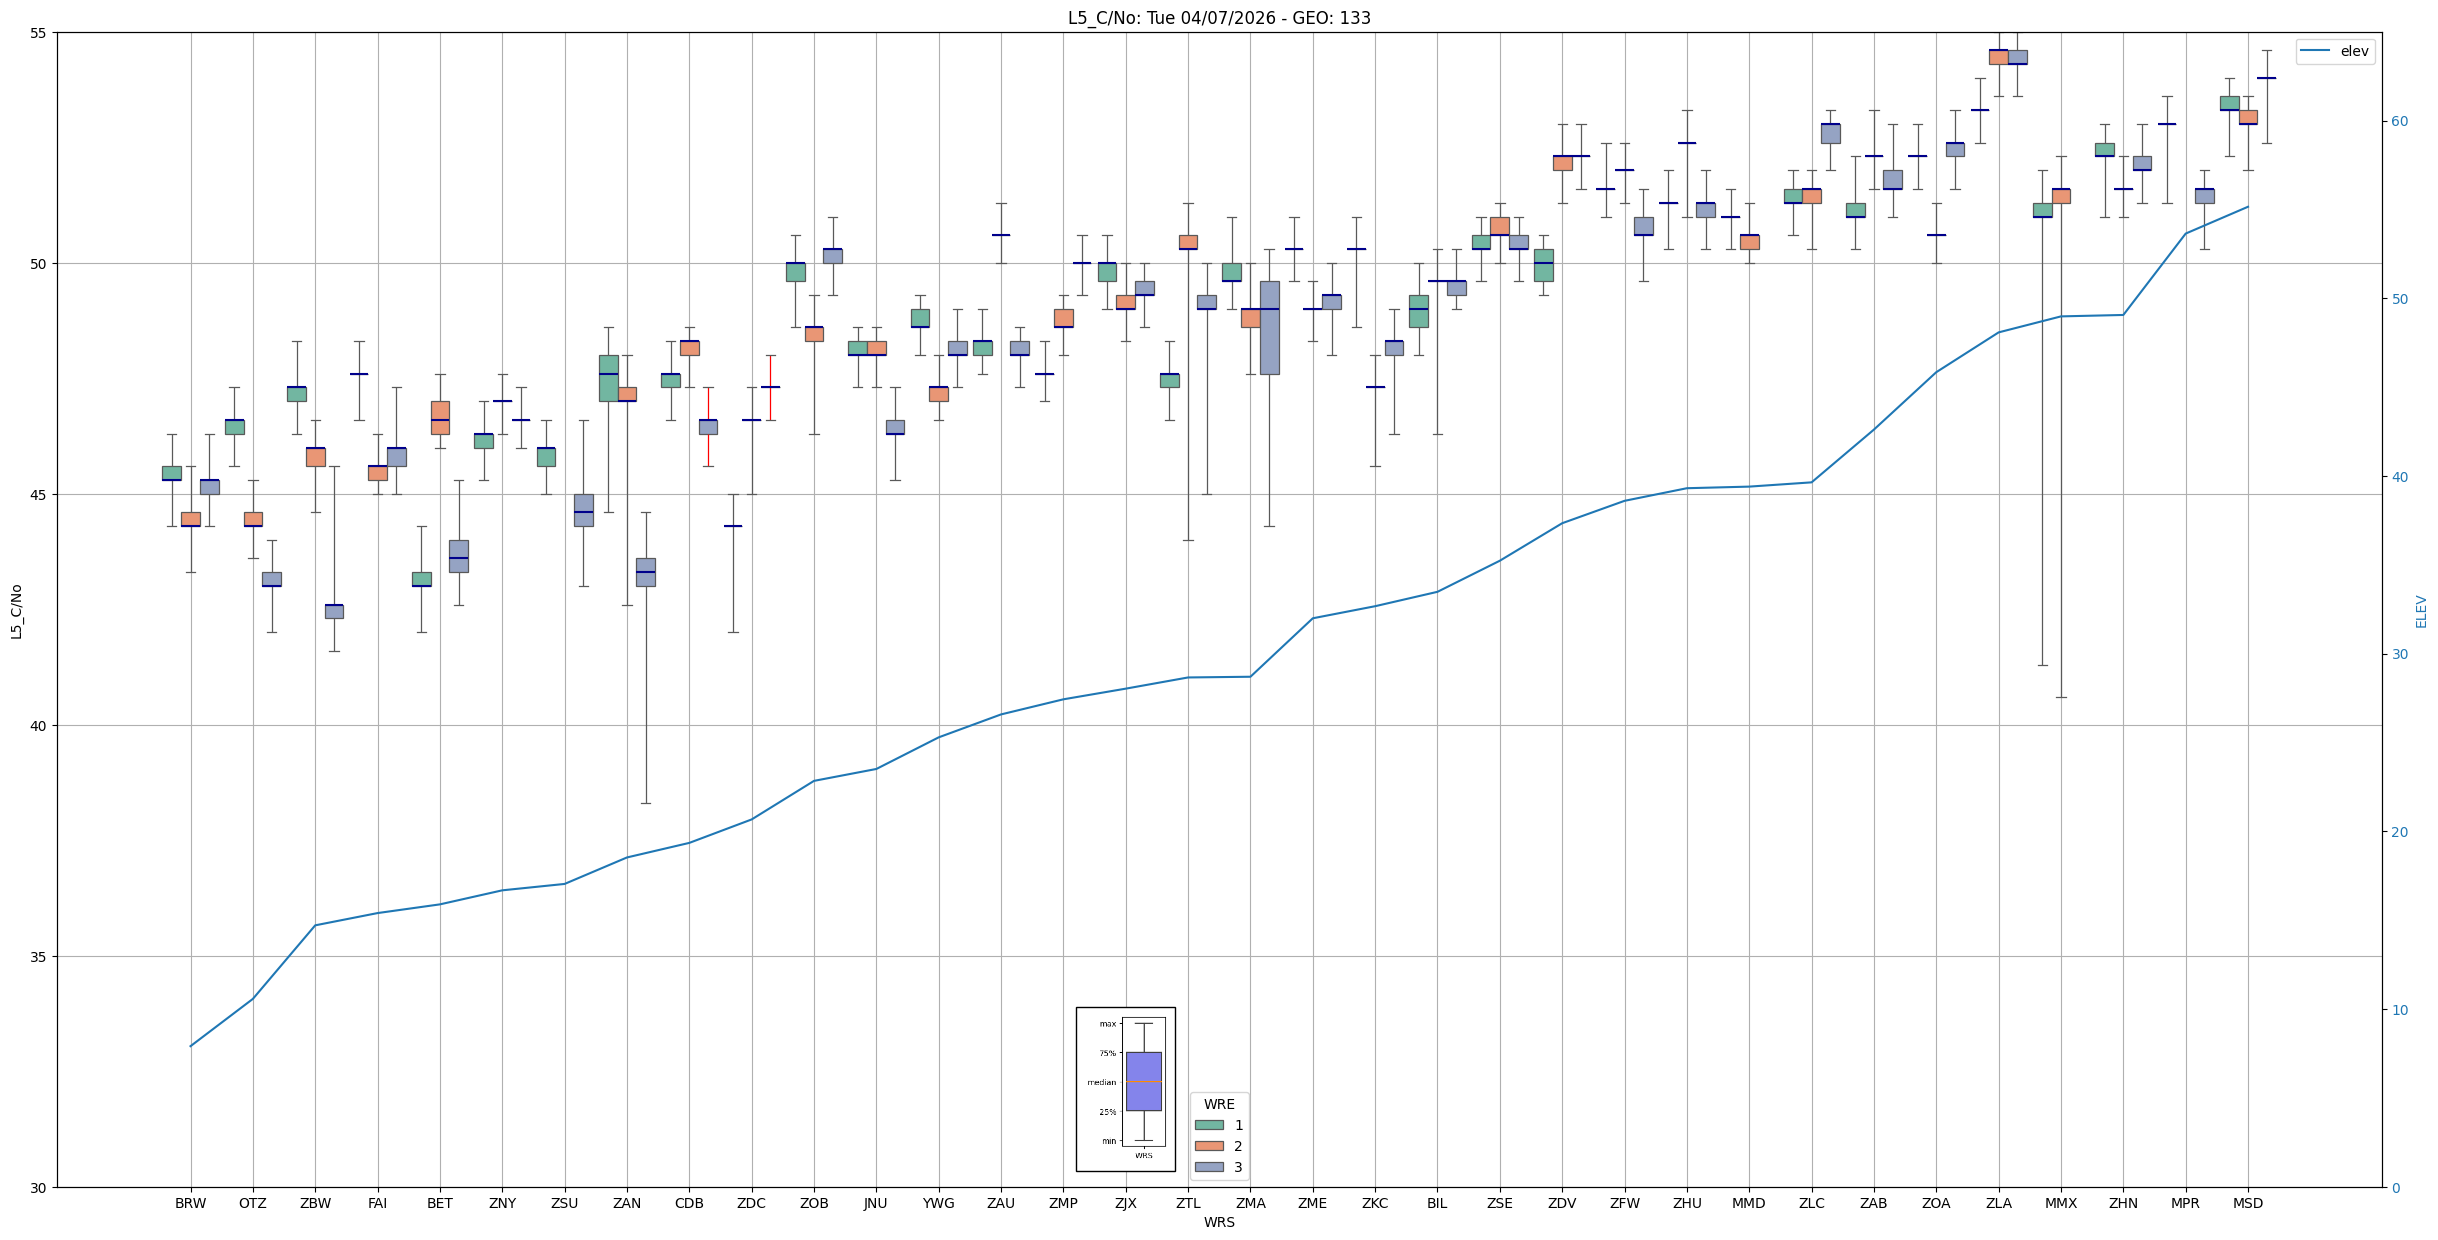This screenshot has width=2438, height=1240.
Task: Click the WRS x-axis label
Action: click(x=1218, y=1222)
